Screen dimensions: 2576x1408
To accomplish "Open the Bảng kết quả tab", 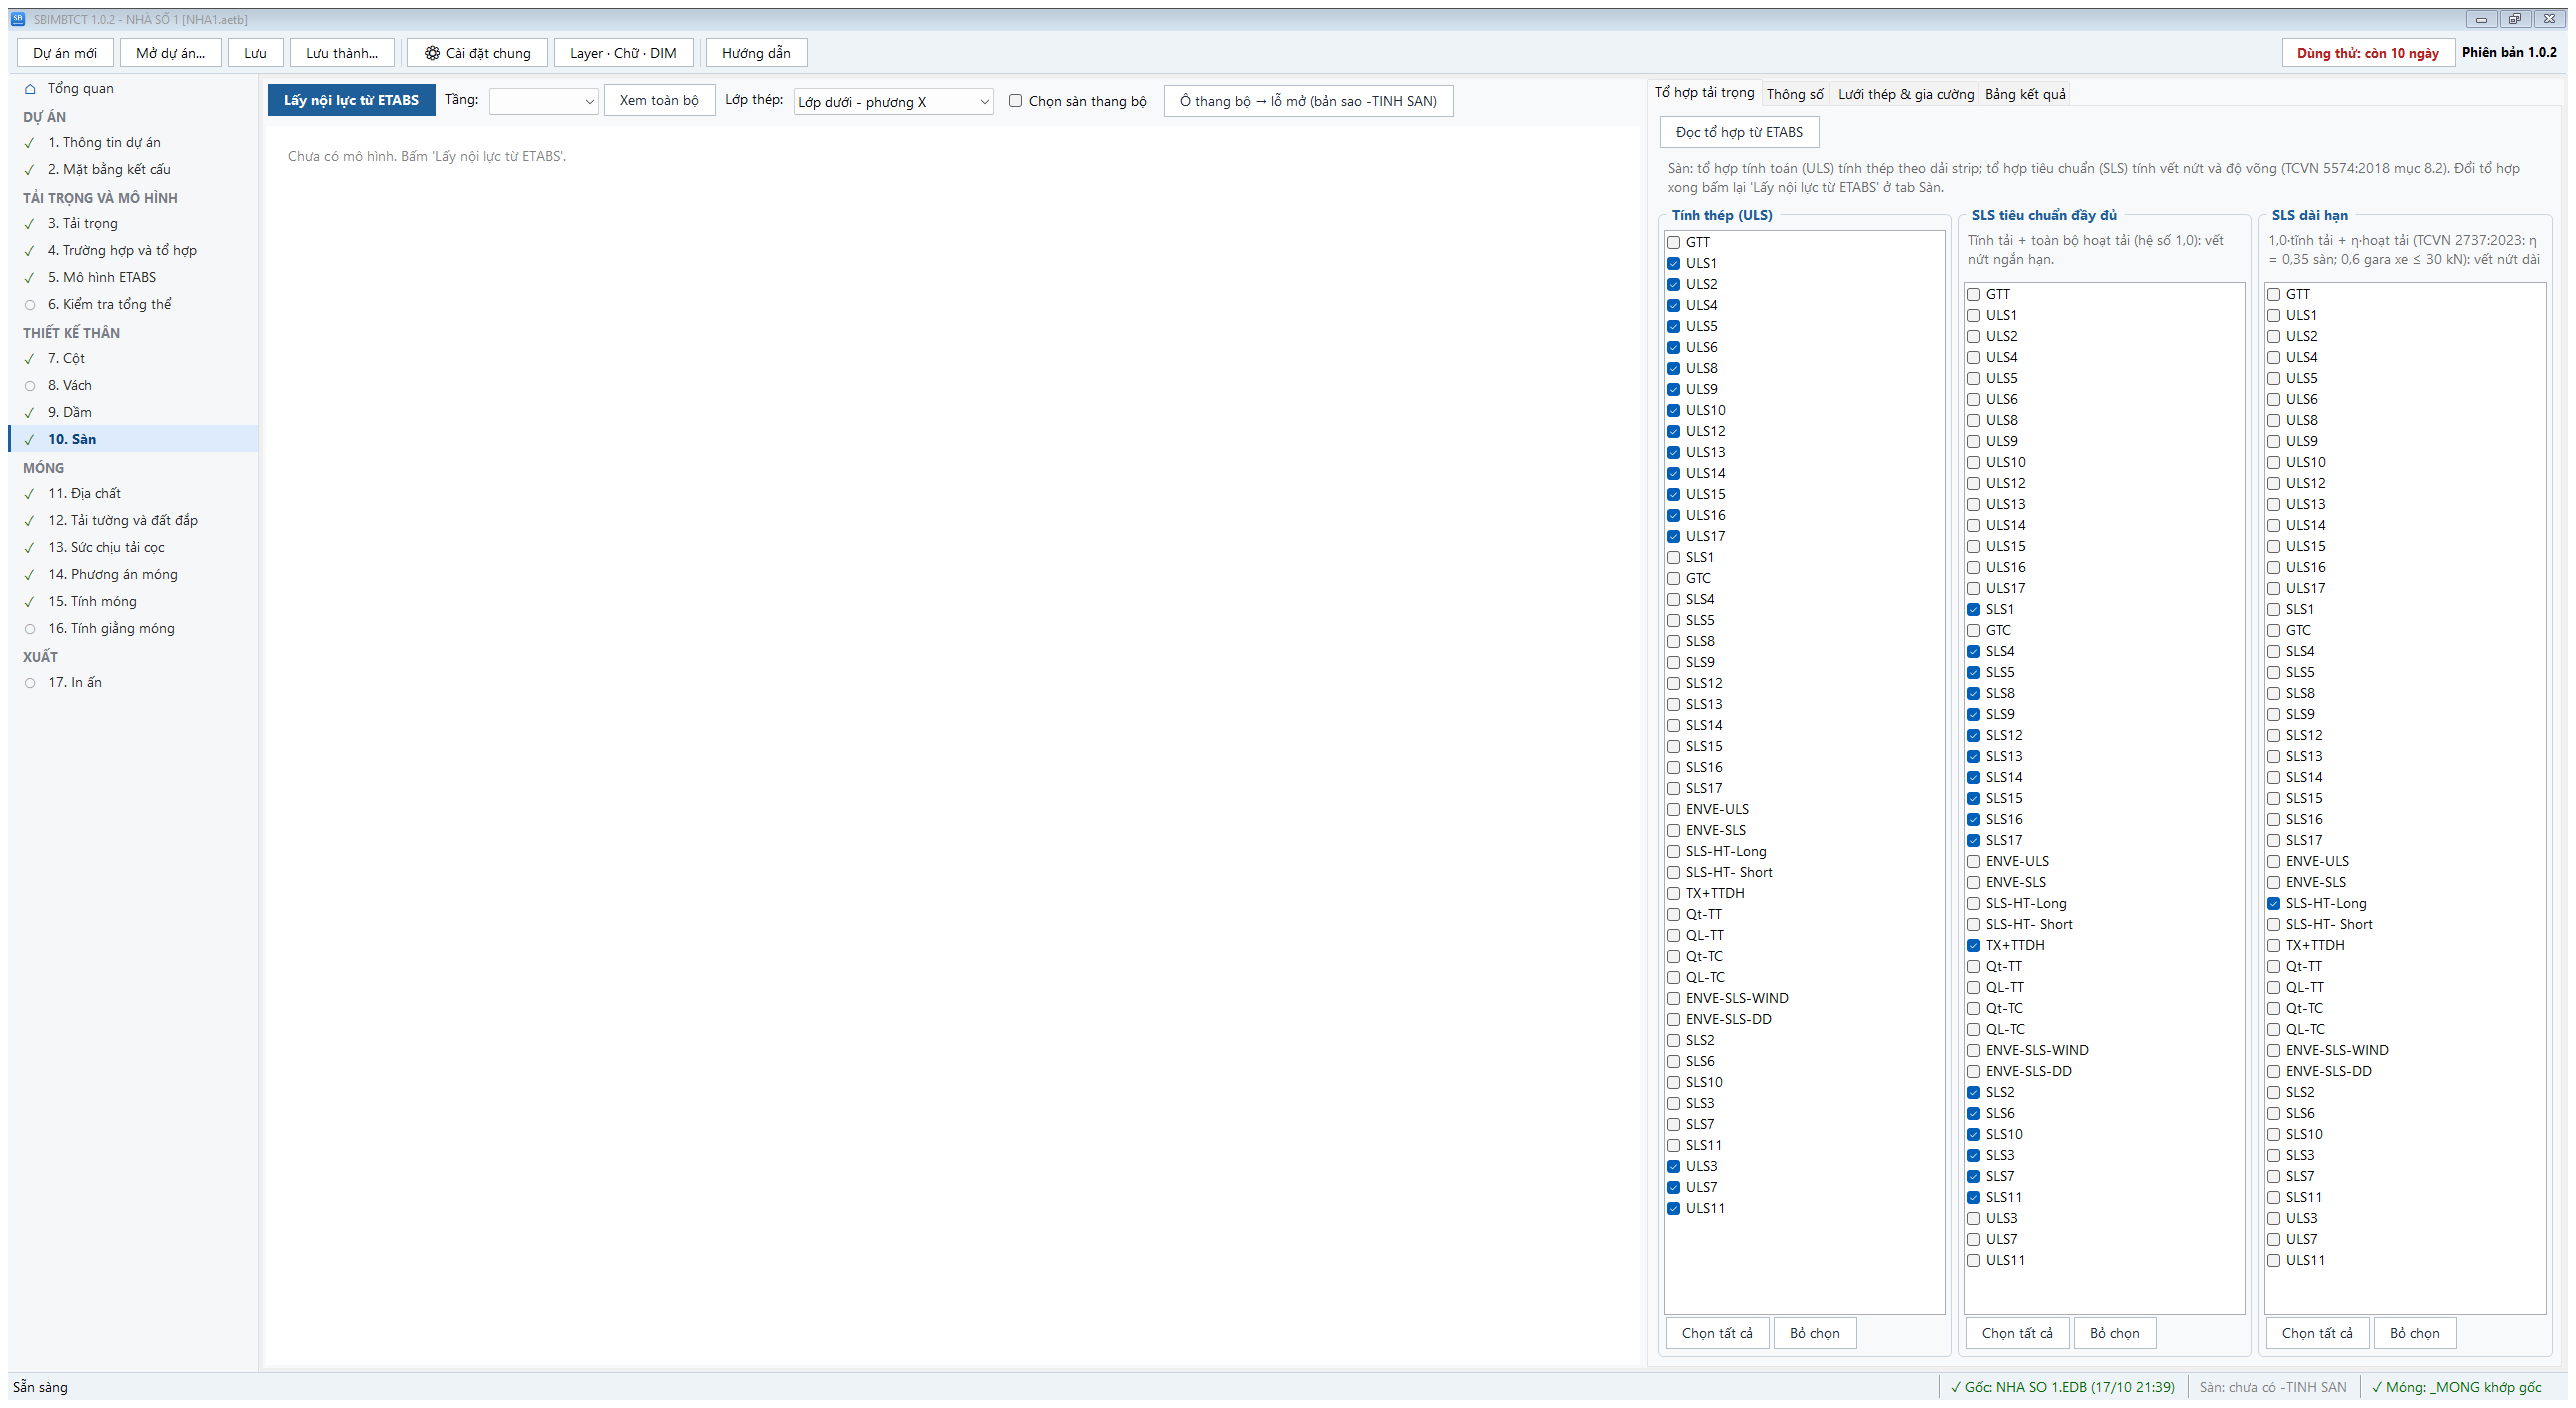I will (x=2025, y=94).
